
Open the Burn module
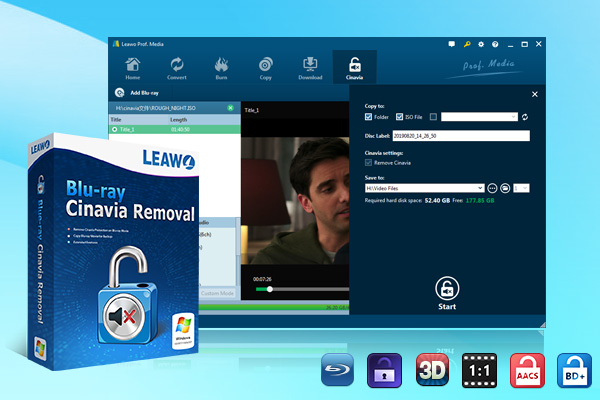pyautogui.click(x=221, y=69)
